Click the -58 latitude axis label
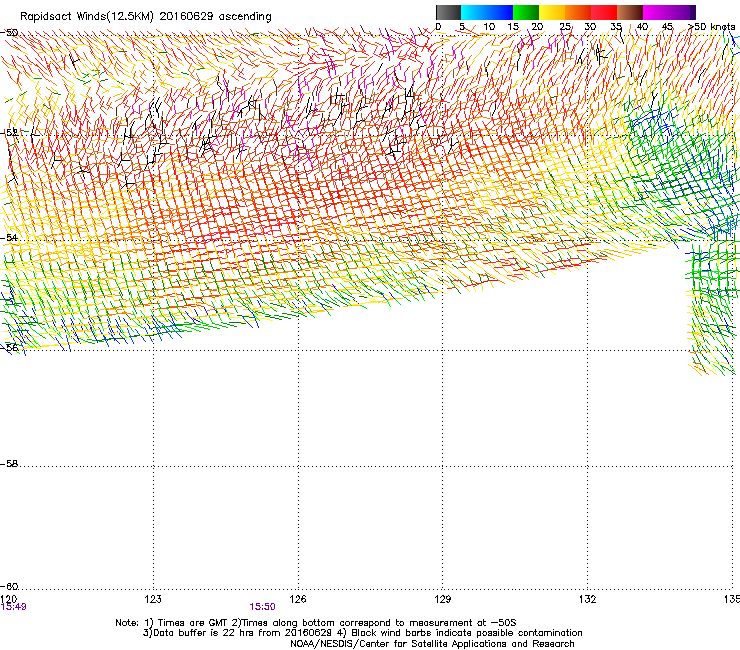 pyautogui.click(x=9, y=464)
